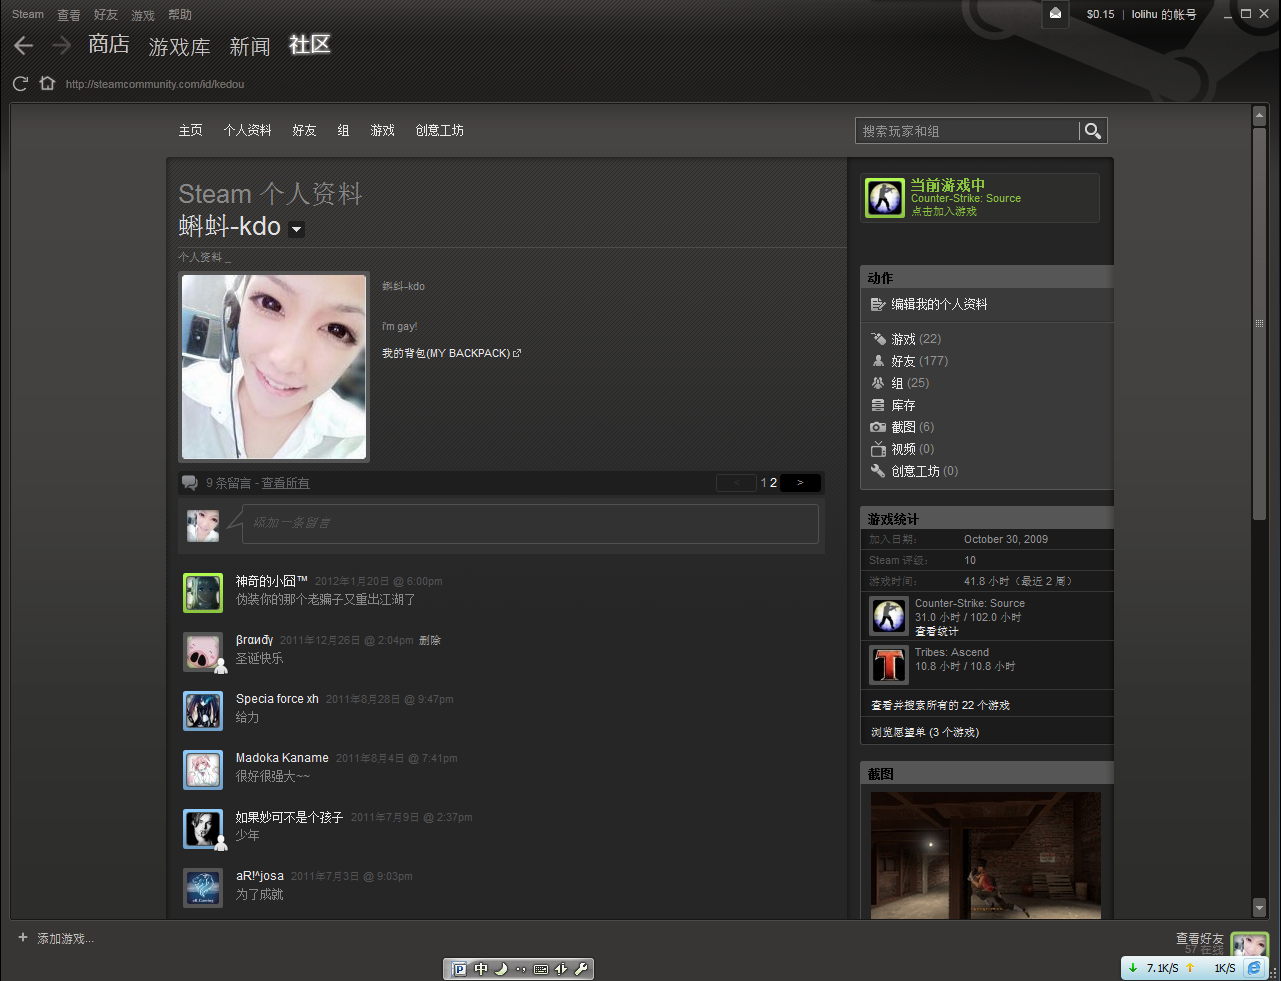
Task: Click the edit-profile pencil document icon
Action: tap(877, 305)
